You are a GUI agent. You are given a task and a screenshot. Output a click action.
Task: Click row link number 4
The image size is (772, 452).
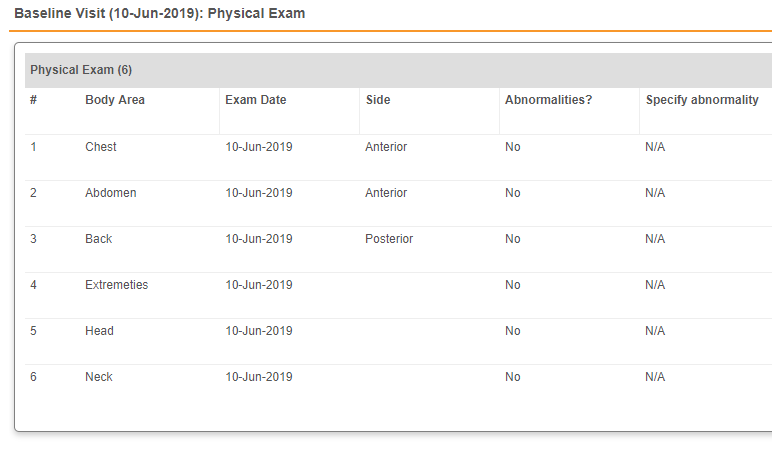(33, 285)
